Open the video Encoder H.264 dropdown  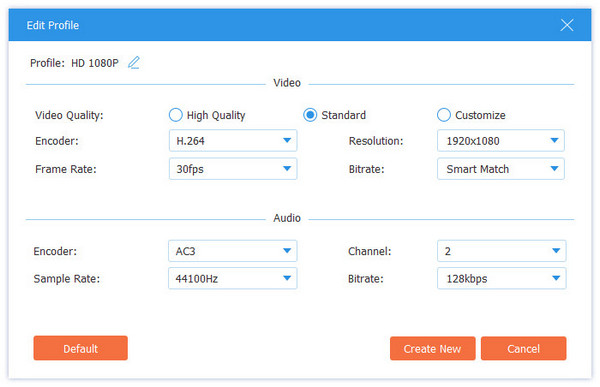233,141
